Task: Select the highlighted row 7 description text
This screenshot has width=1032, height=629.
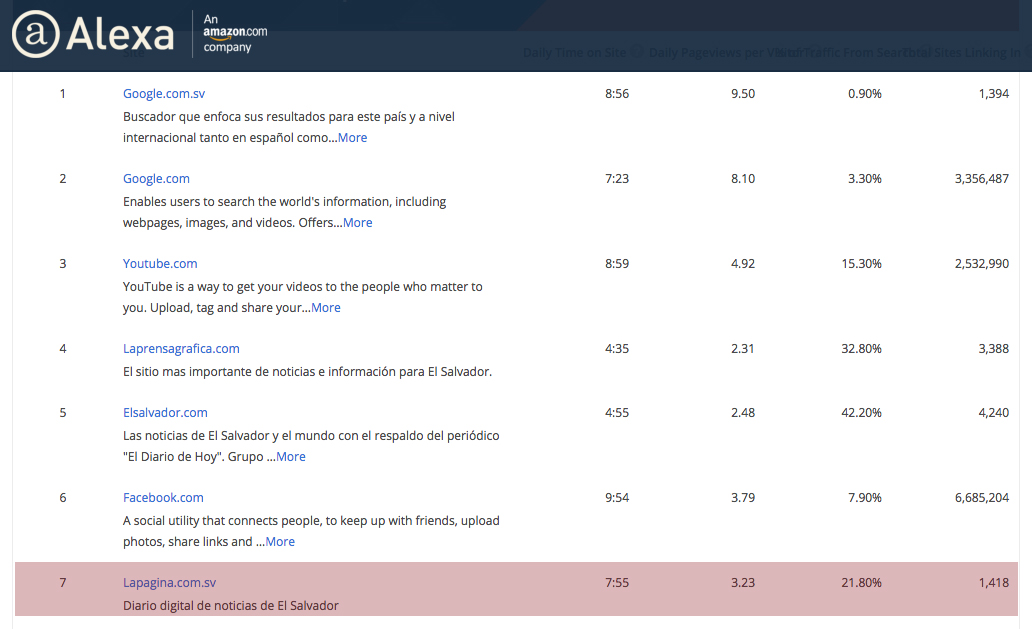Action: [231, 606]
